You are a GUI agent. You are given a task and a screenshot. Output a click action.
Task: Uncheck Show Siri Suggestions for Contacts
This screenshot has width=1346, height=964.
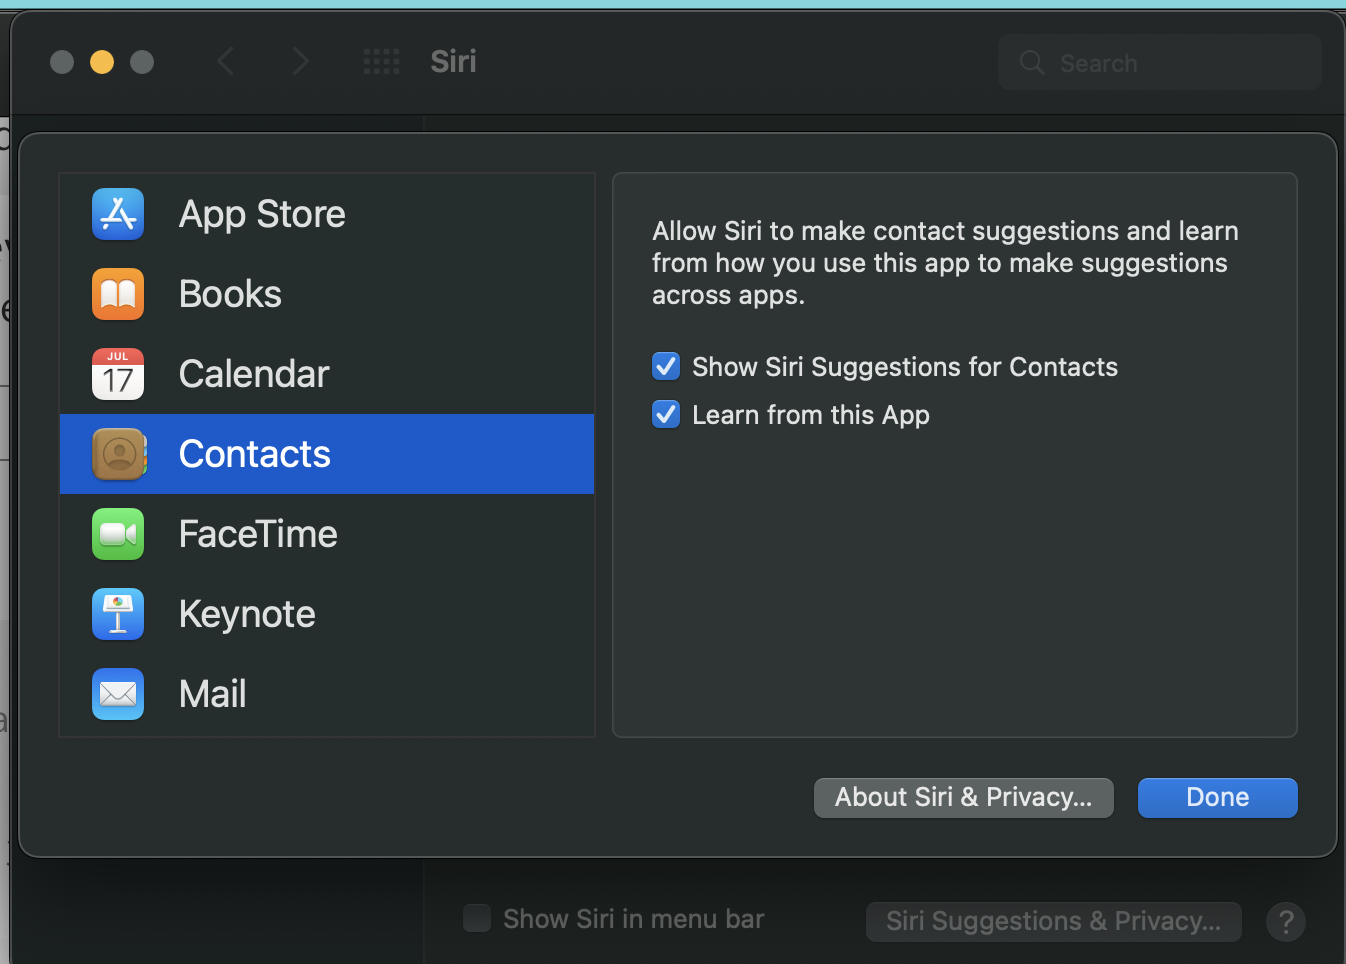pos(666,367)
